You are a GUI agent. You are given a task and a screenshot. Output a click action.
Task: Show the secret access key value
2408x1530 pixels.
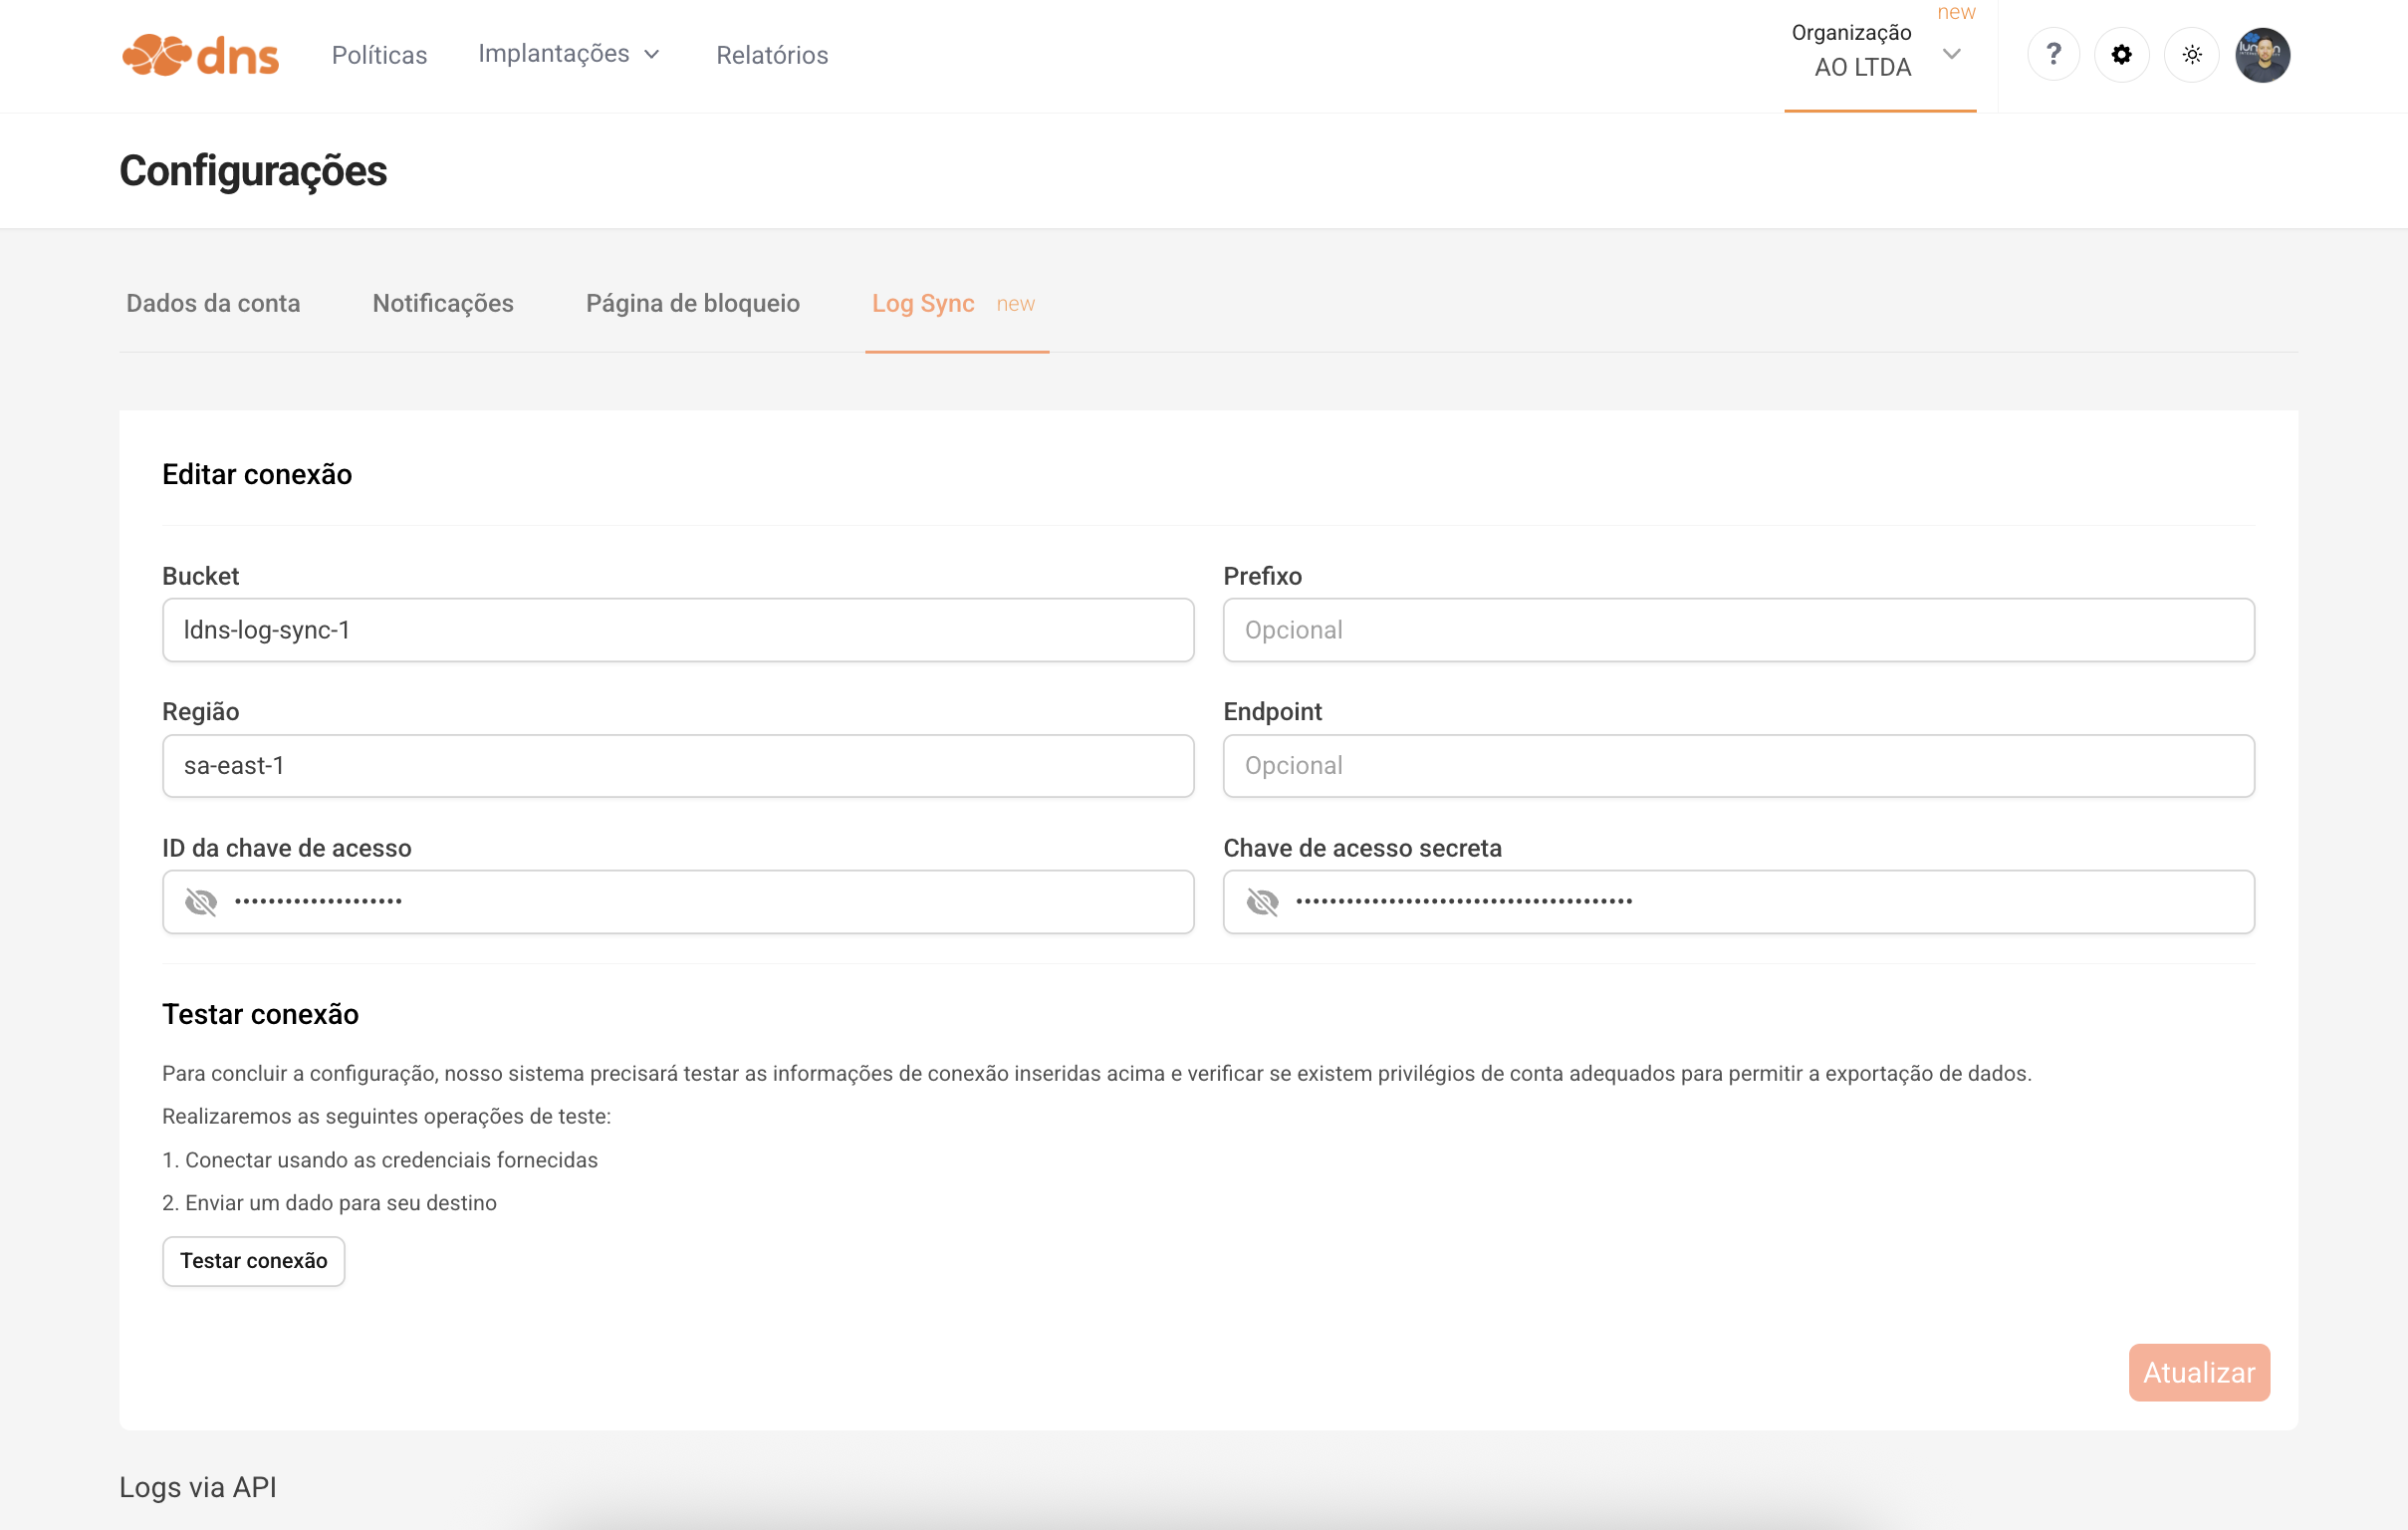tap(1262, 902)
